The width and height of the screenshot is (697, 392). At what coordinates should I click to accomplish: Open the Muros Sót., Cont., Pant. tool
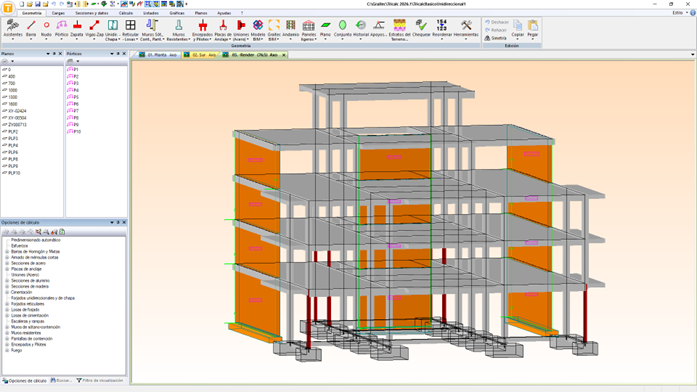(x=152, y=29)
